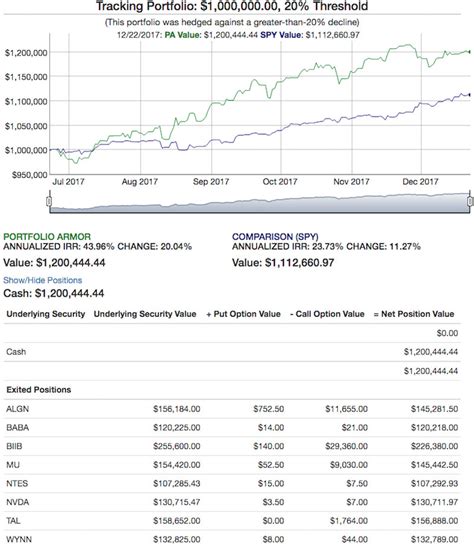
Task: Click the SPY Value $1,112,660.97 text
Action: click(x=283, y=263)
